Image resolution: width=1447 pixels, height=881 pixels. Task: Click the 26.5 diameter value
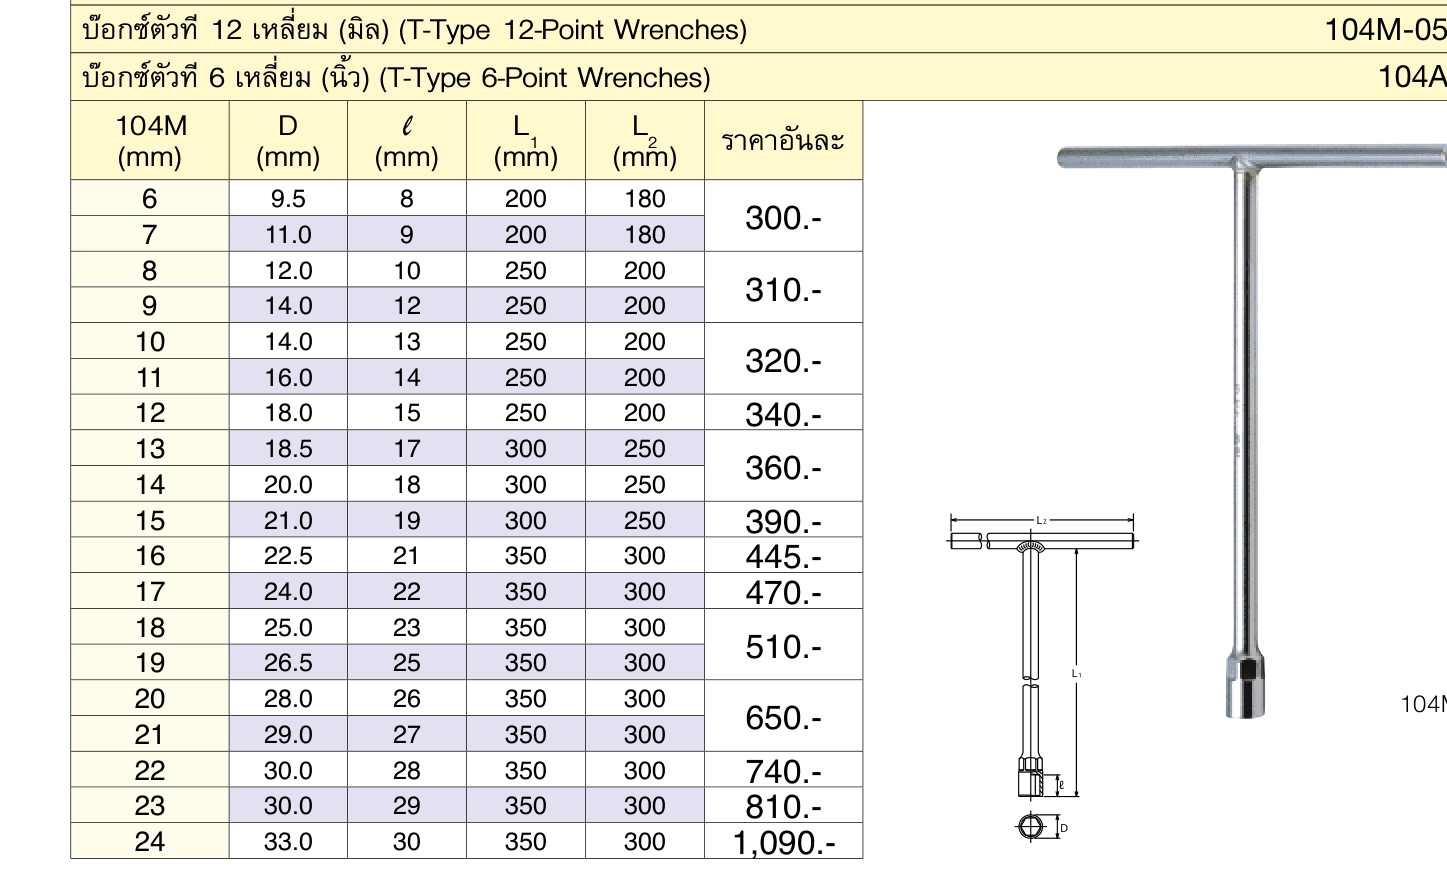pyautogui.click(x=288, y=663)
